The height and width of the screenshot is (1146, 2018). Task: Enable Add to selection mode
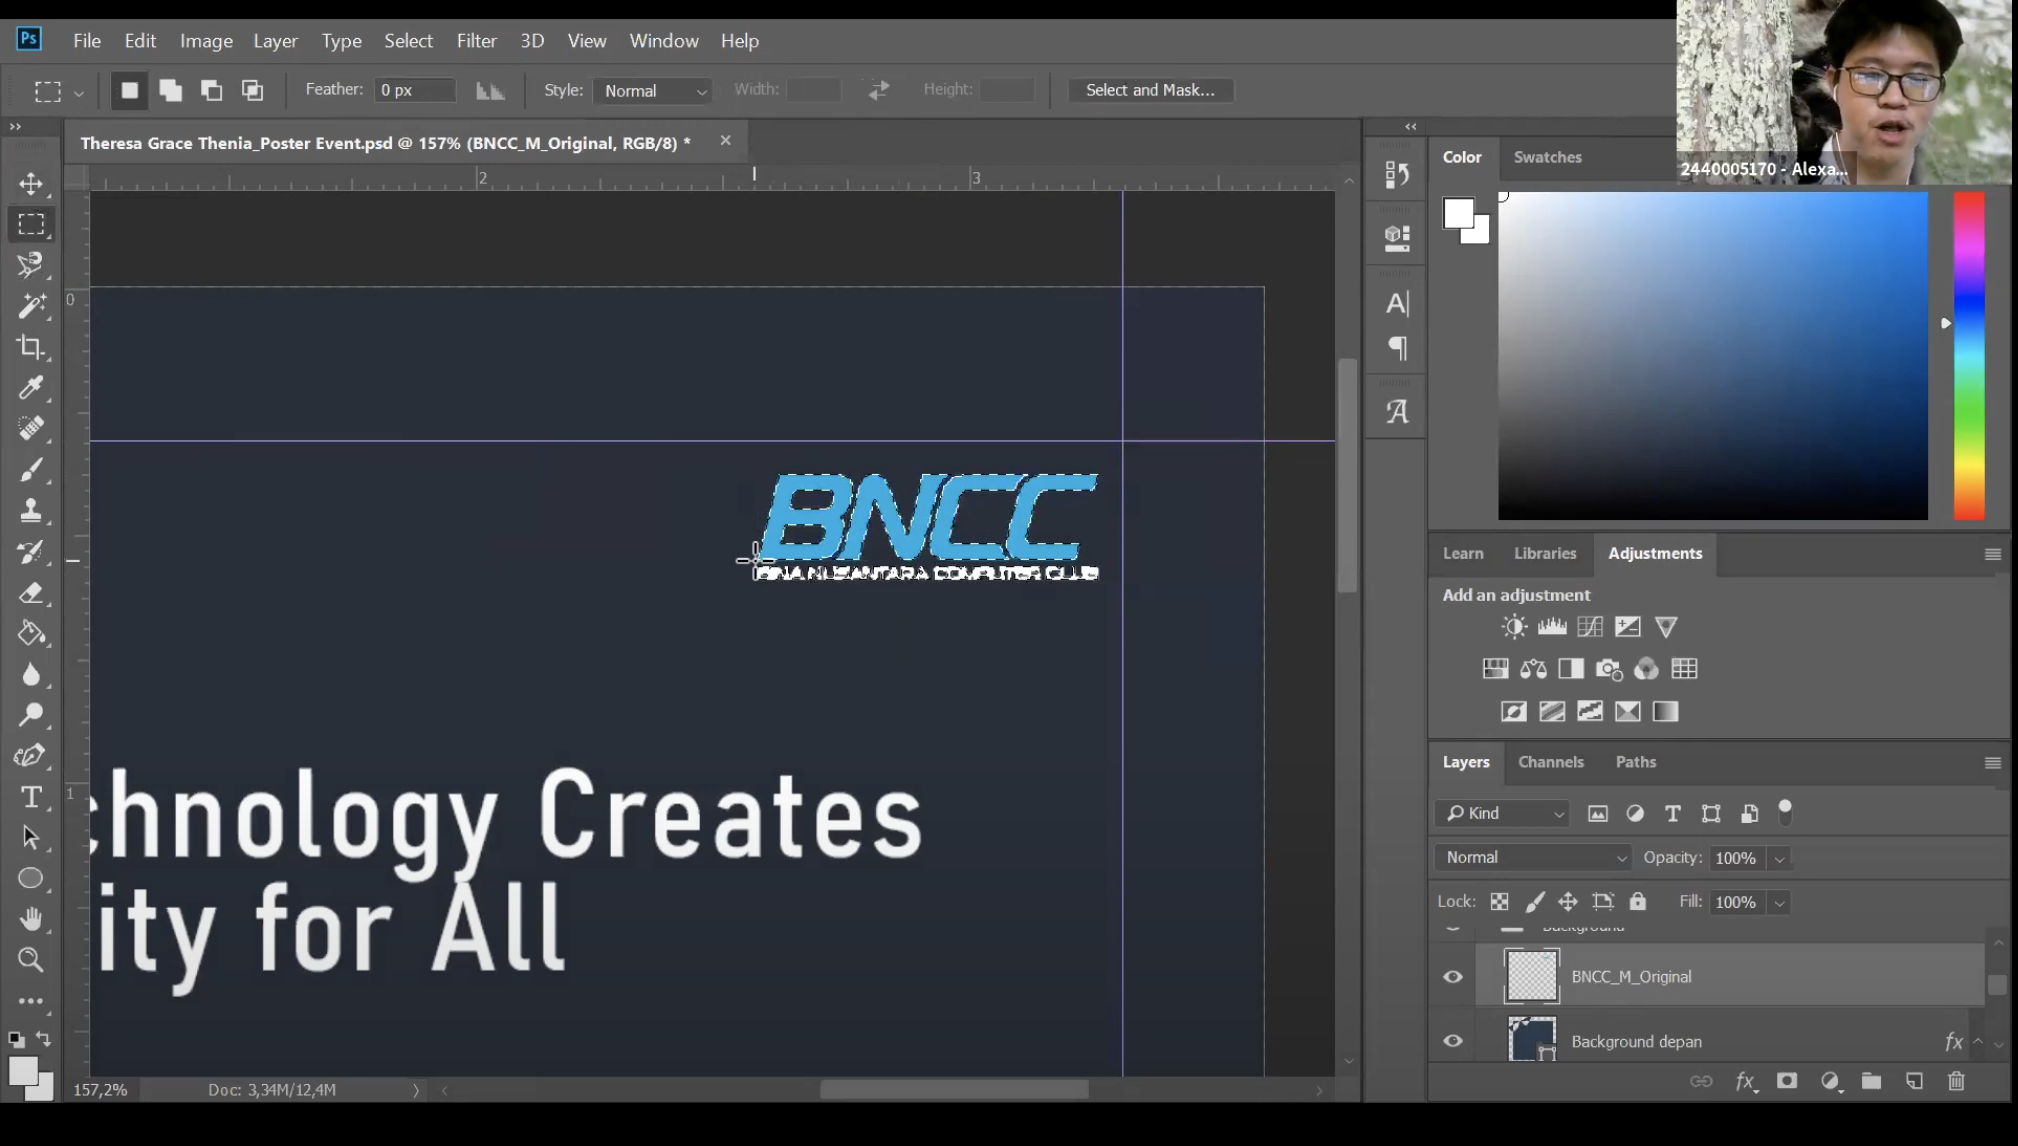click(171, 90)
